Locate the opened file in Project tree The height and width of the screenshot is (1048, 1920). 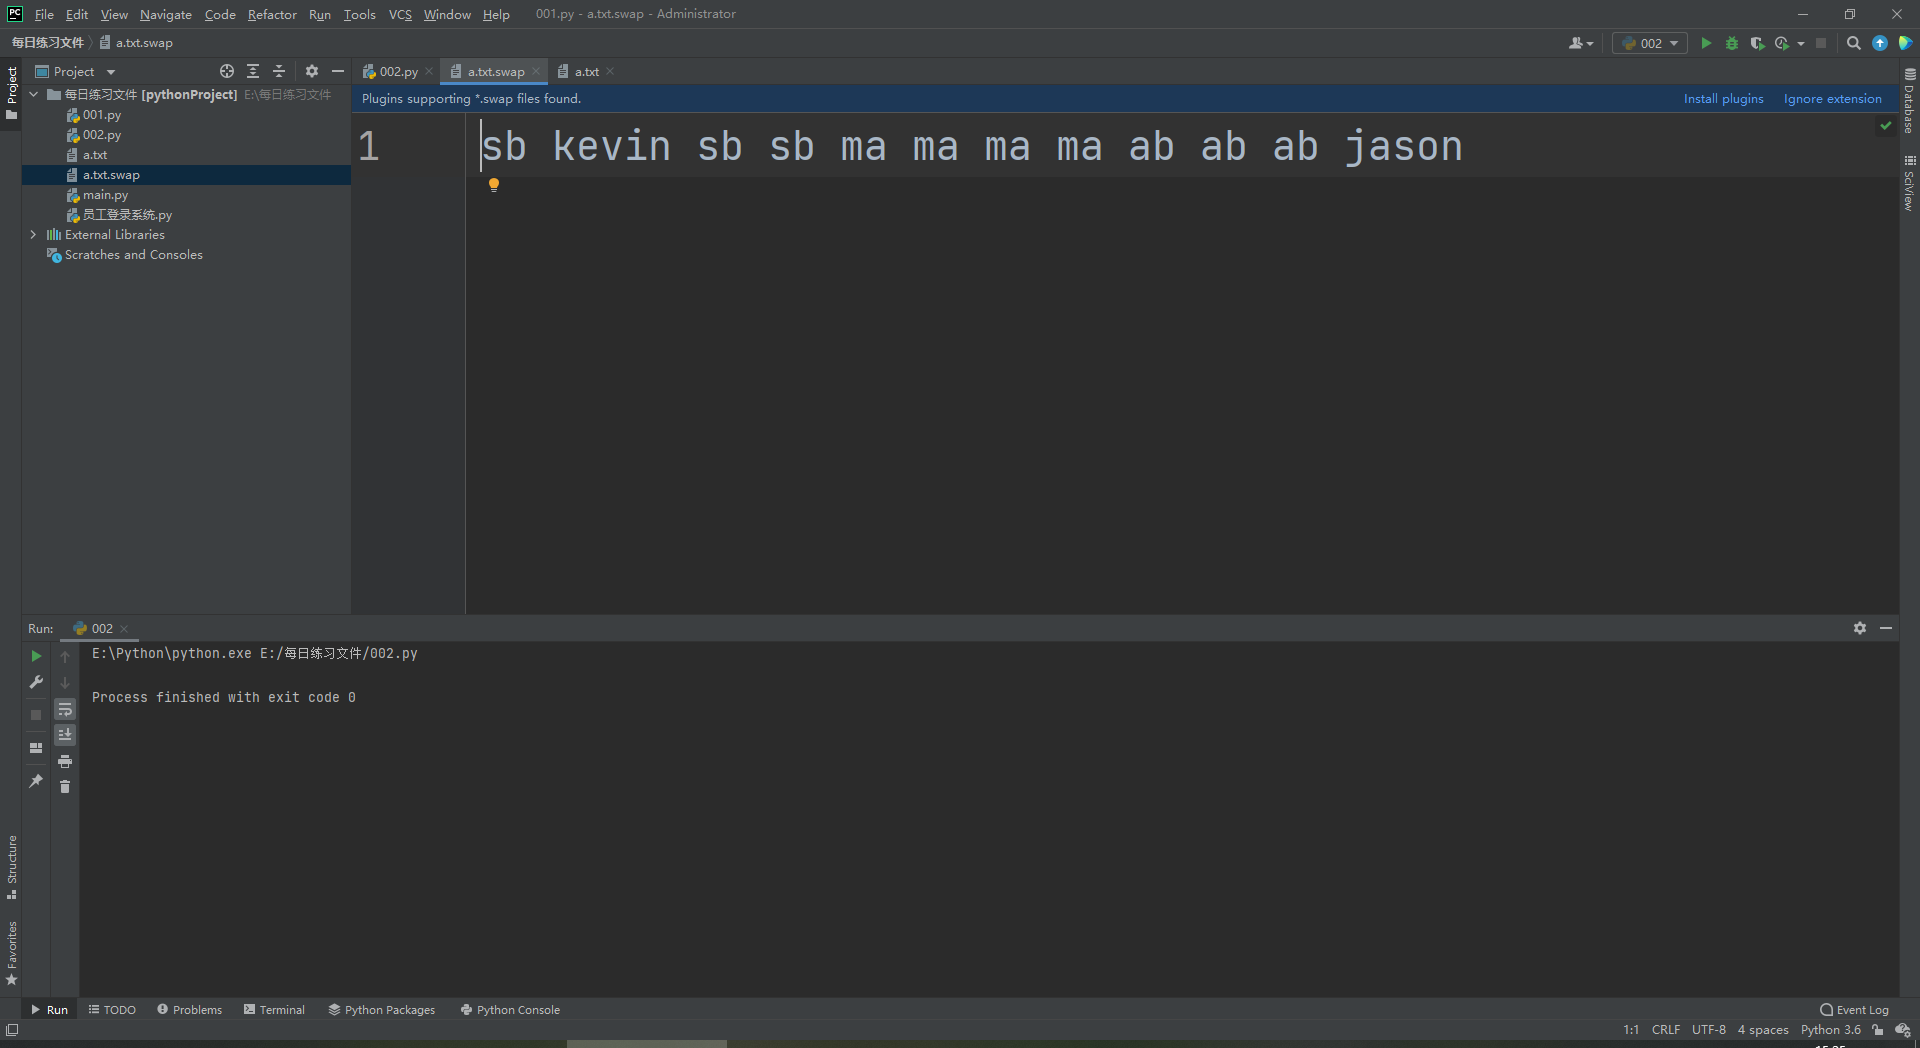coord(227,71)
